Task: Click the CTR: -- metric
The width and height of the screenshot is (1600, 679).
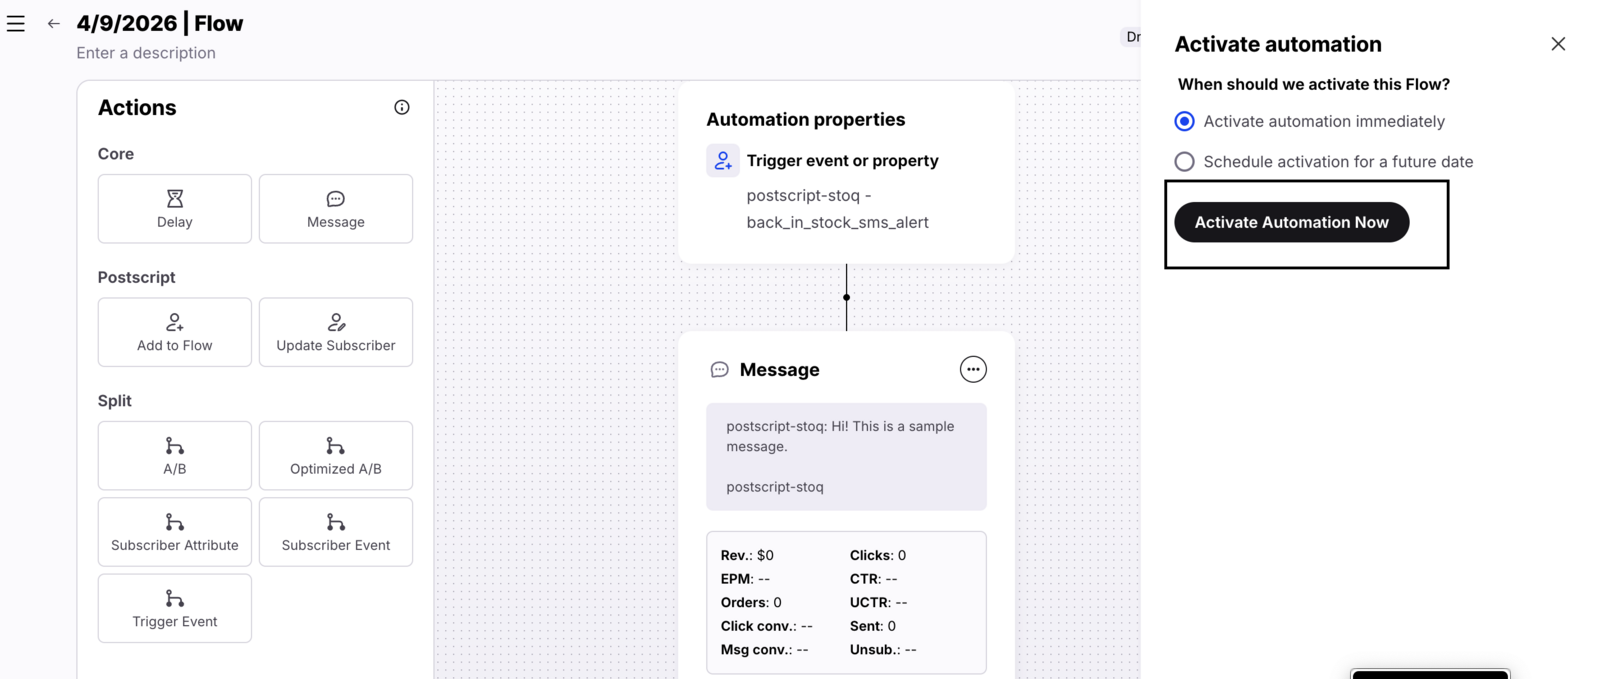Action: click(874, 579)
